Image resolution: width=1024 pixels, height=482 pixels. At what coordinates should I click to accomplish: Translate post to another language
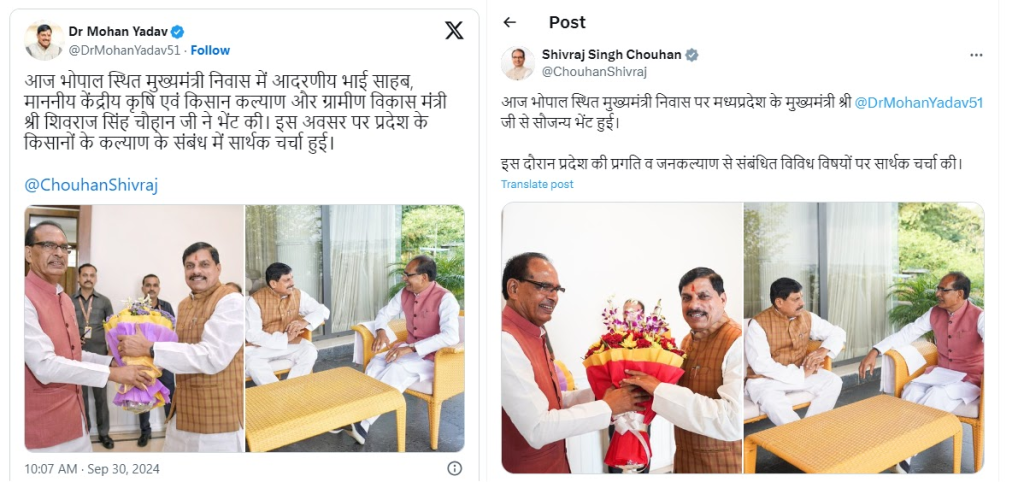coord(537,184)
